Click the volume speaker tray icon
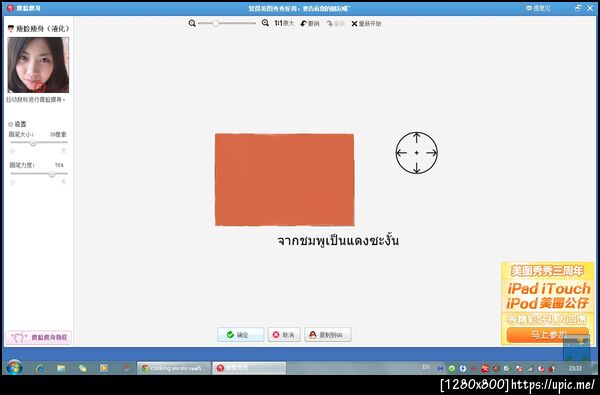 pyautogui.click(x=496, y=369)
